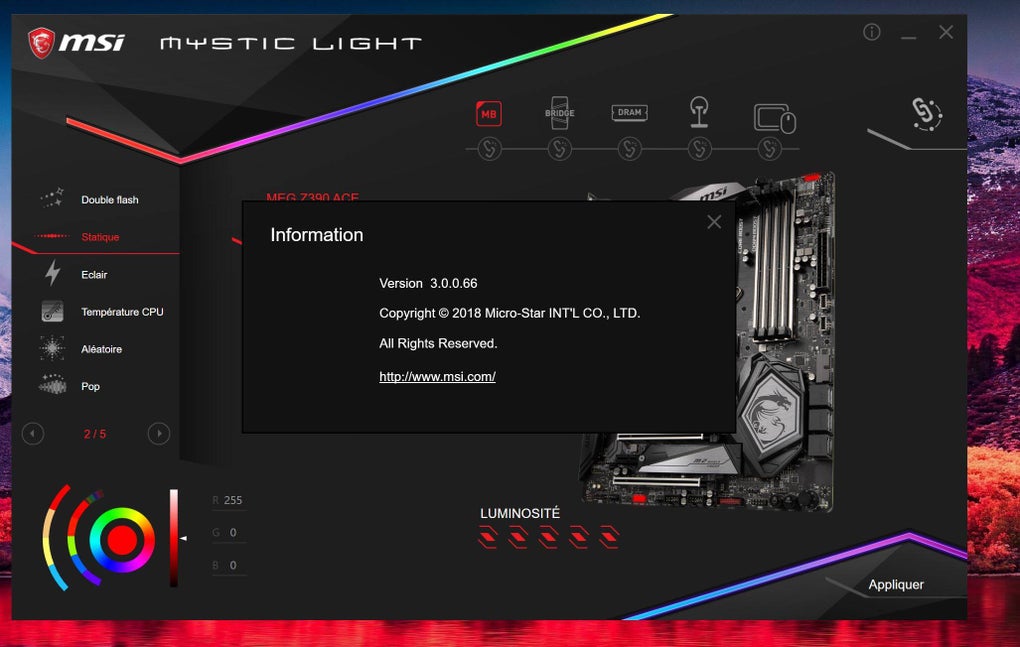Go to previous effects page arrow
The image size is (1020, 647).
click(x=33, y=433)
